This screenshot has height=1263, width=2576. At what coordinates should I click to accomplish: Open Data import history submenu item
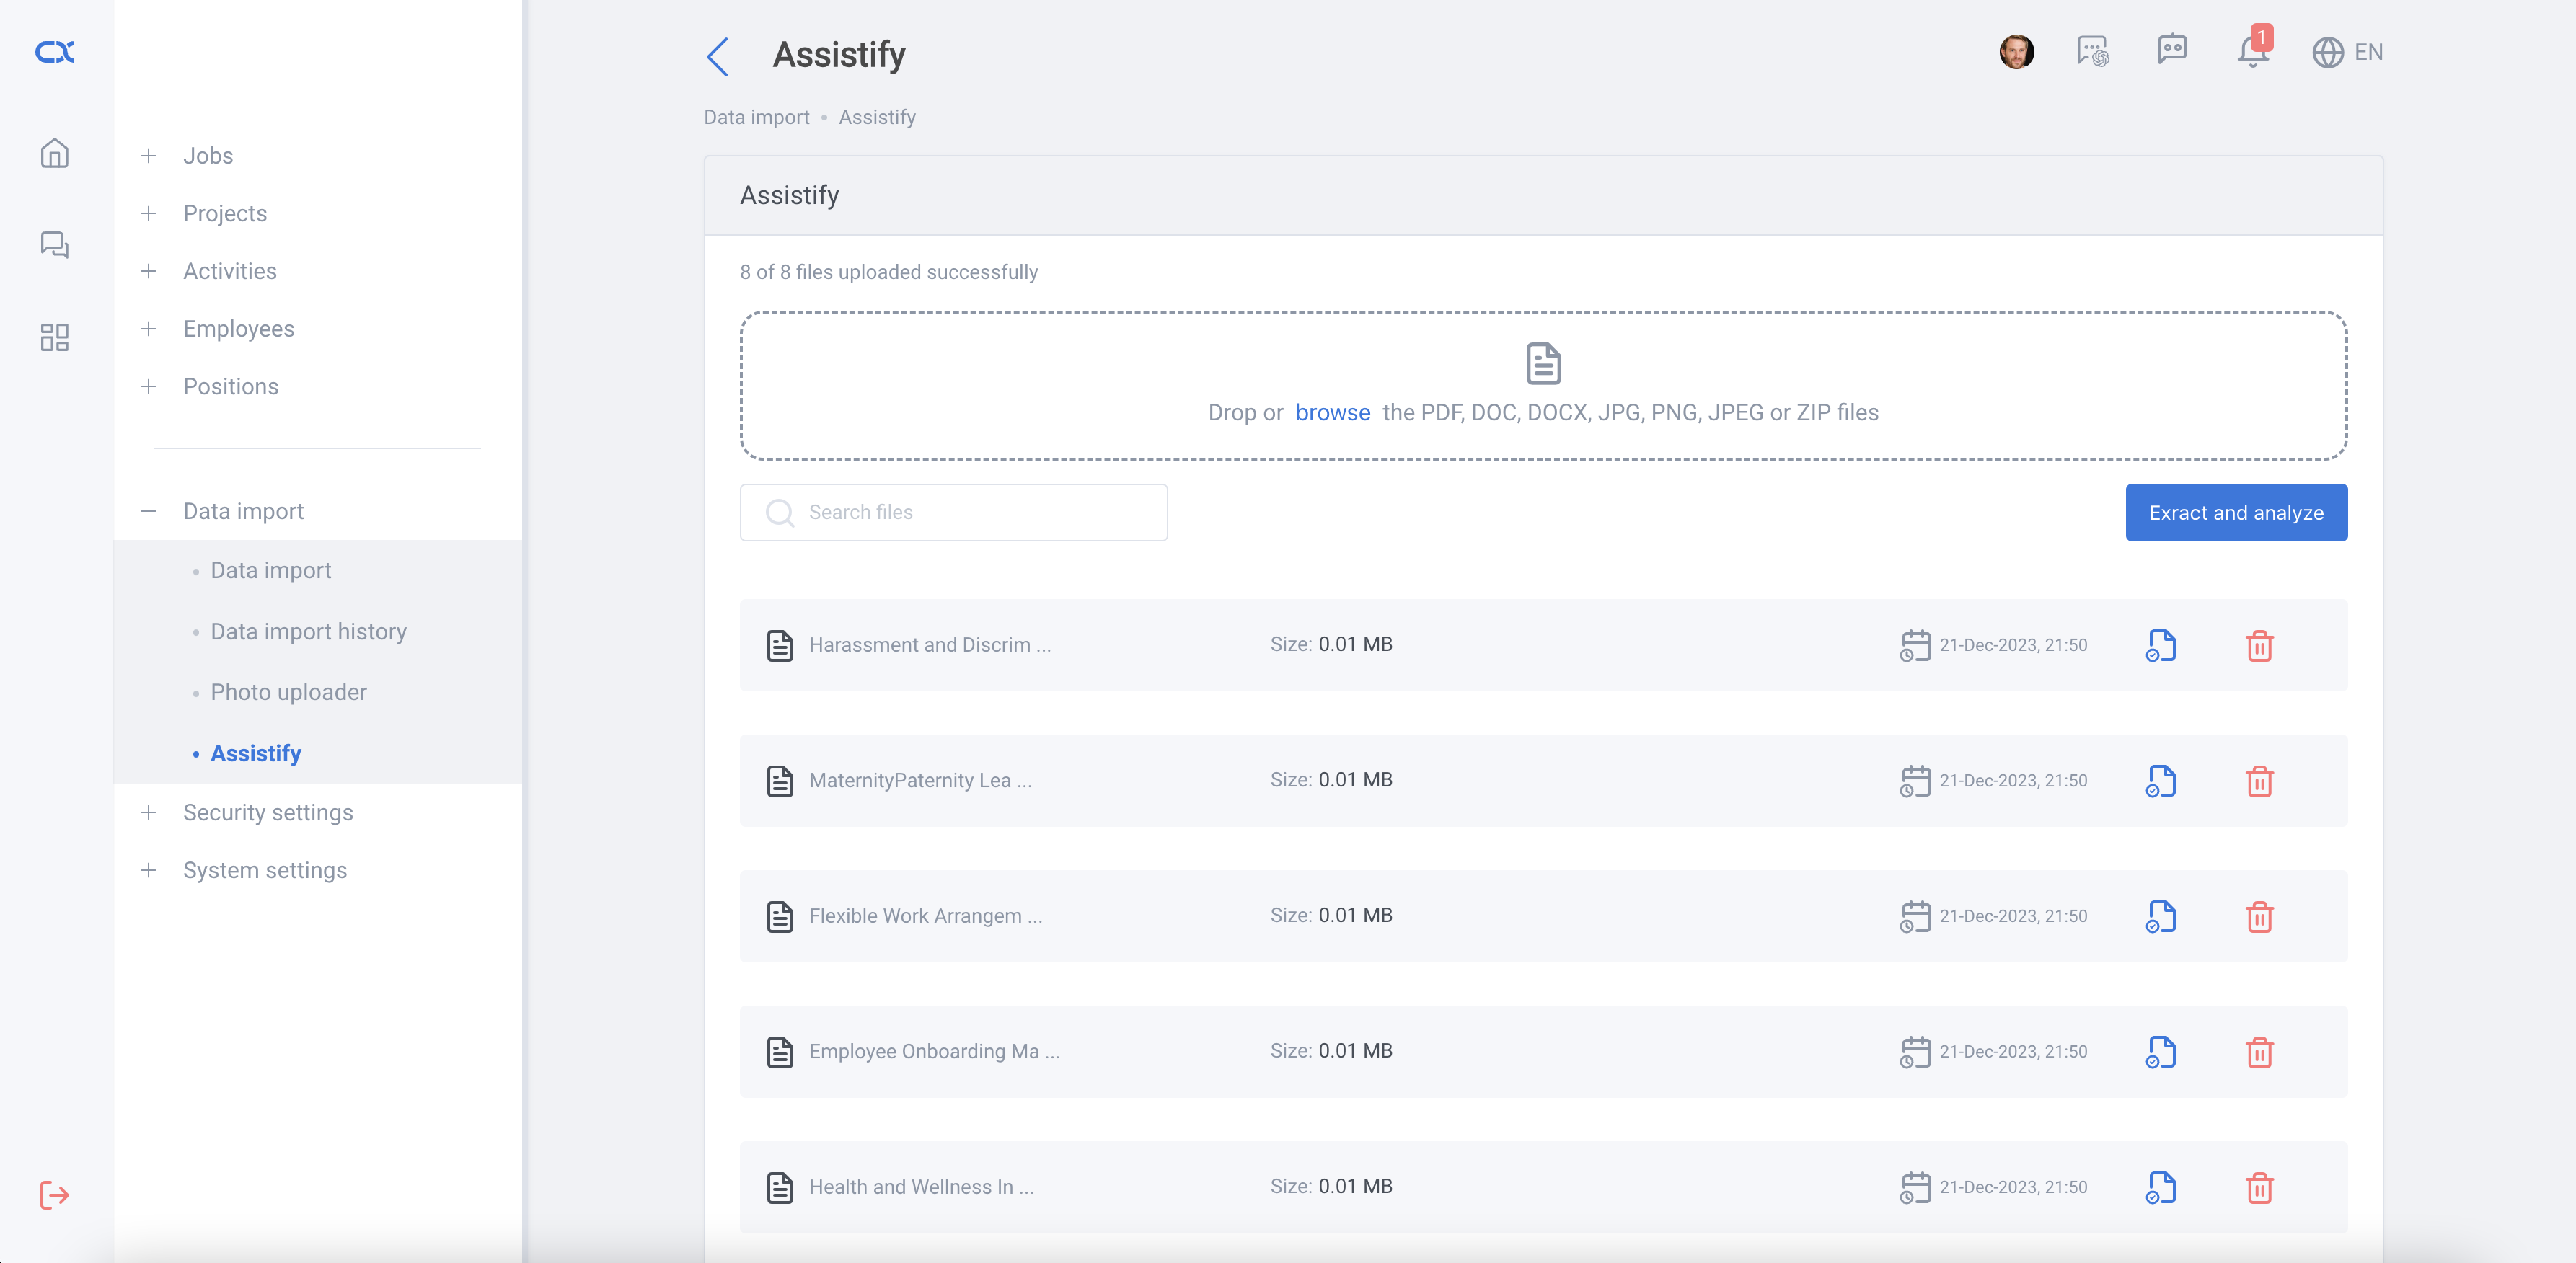pos(308,632)
